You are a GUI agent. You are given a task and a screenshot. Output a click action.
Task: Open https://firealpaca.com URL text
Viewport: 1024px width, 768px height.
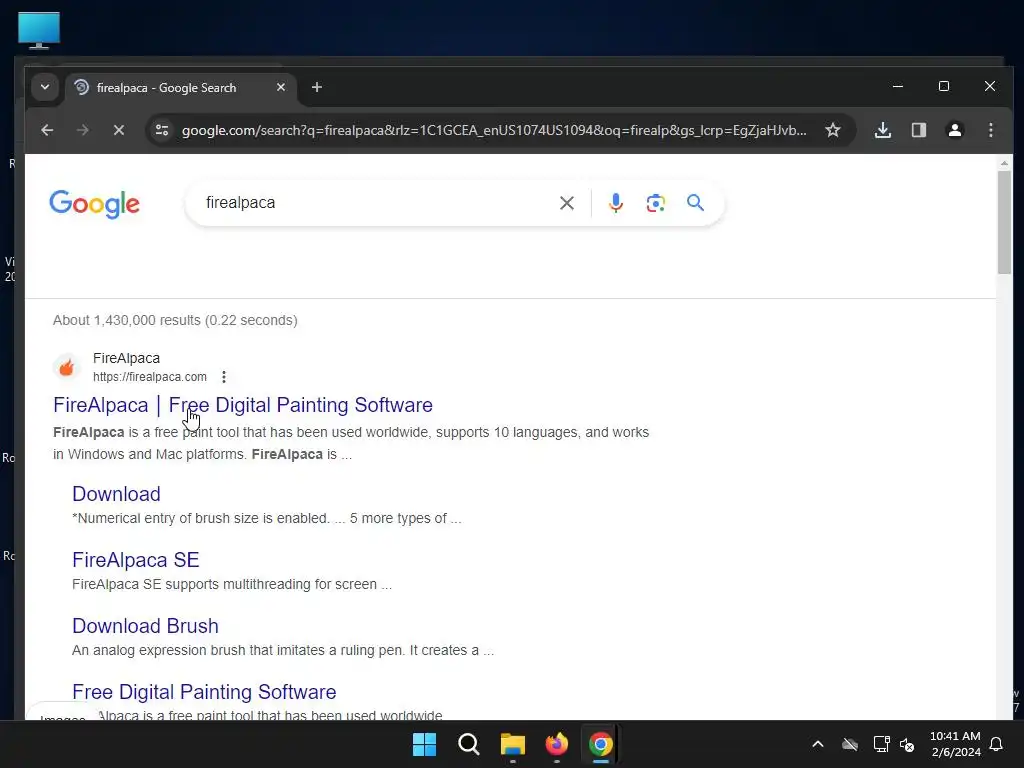[x=150, y=377]
